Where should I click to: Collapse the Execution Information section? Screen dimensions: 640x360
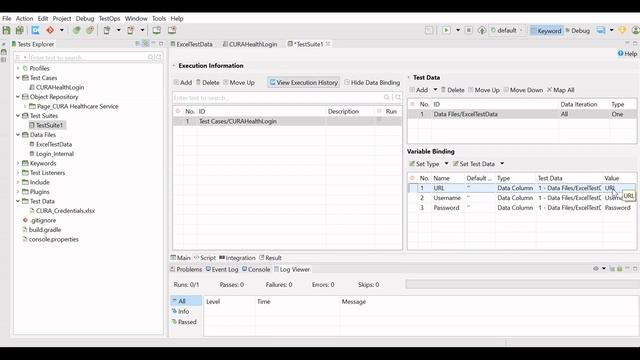coord(173,66)
